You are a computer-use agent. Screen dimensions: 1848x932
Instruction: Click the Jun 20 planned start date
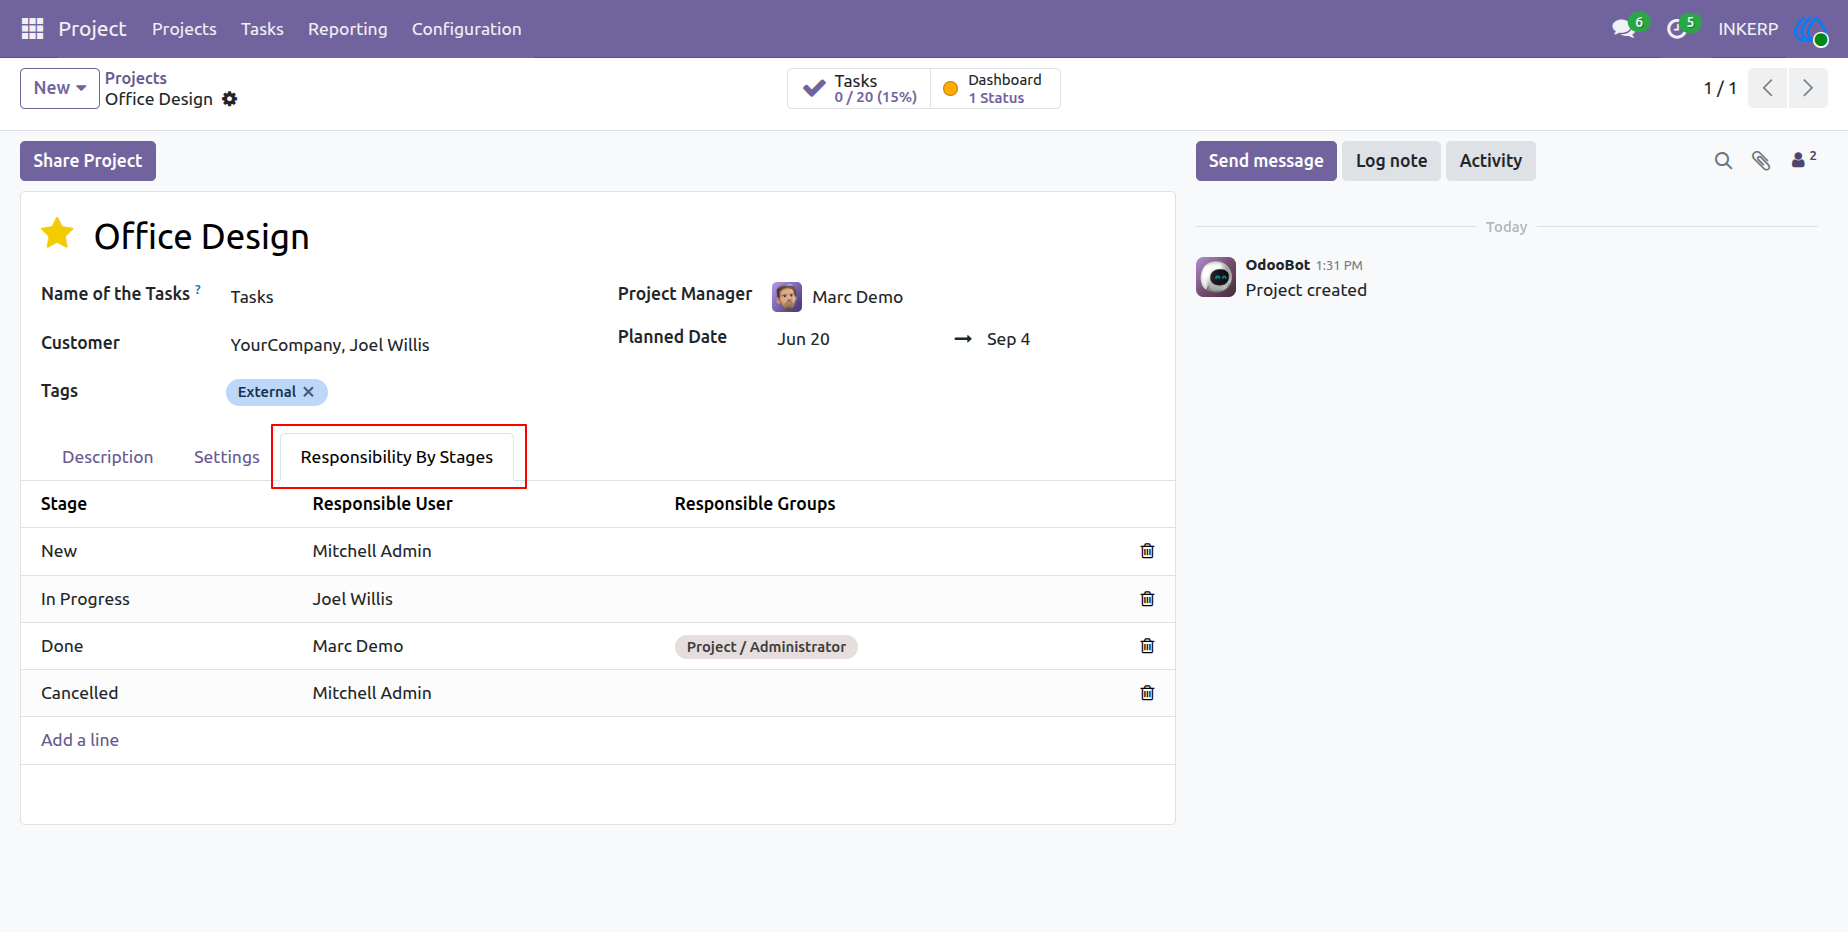tap(803, 339)
